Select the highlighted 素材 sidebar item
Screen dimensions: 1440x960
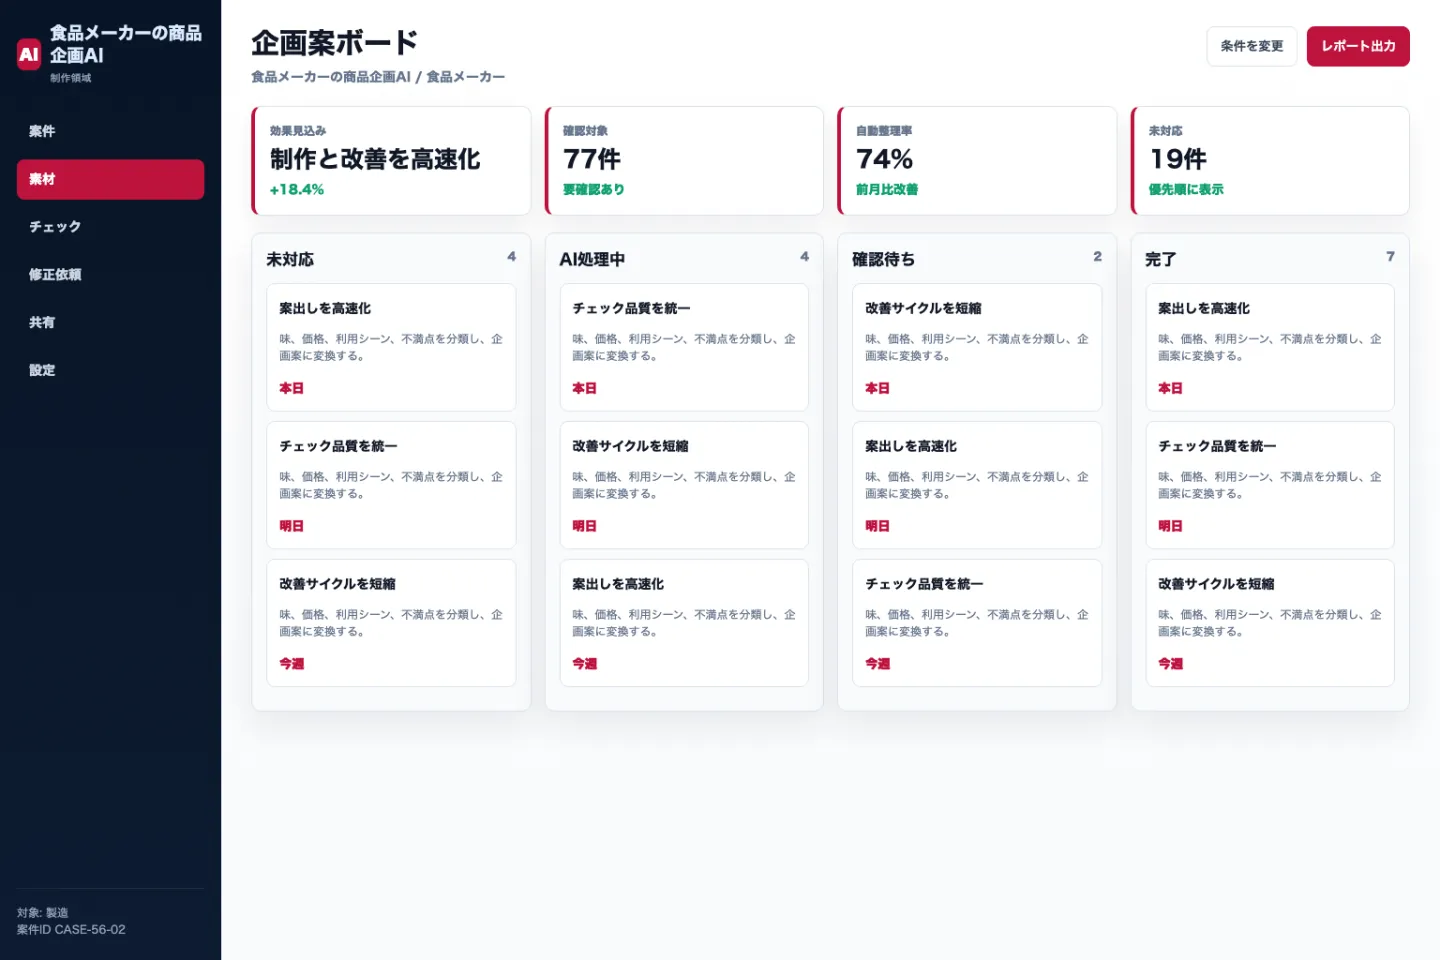pyautogui.click(x=110, y=179)
